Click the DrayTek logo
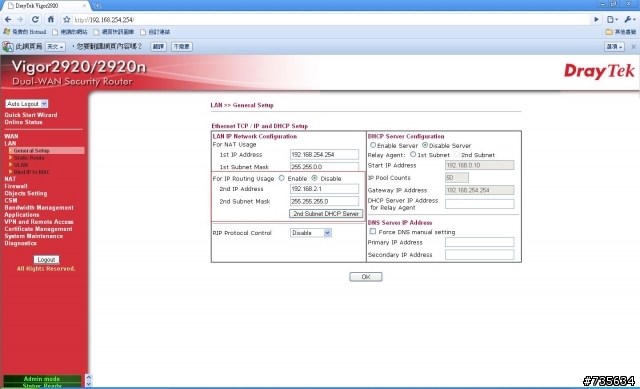 (x=599, y=71)
